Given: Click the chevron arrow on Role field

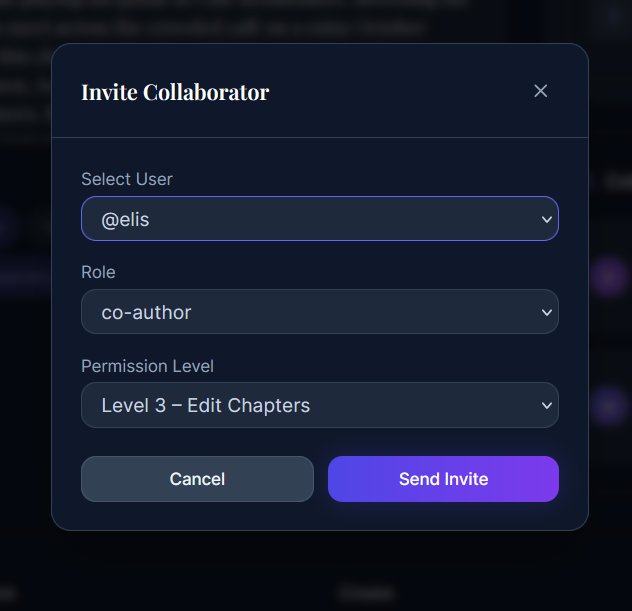Looking at the screenshot, I should point(546,312).
